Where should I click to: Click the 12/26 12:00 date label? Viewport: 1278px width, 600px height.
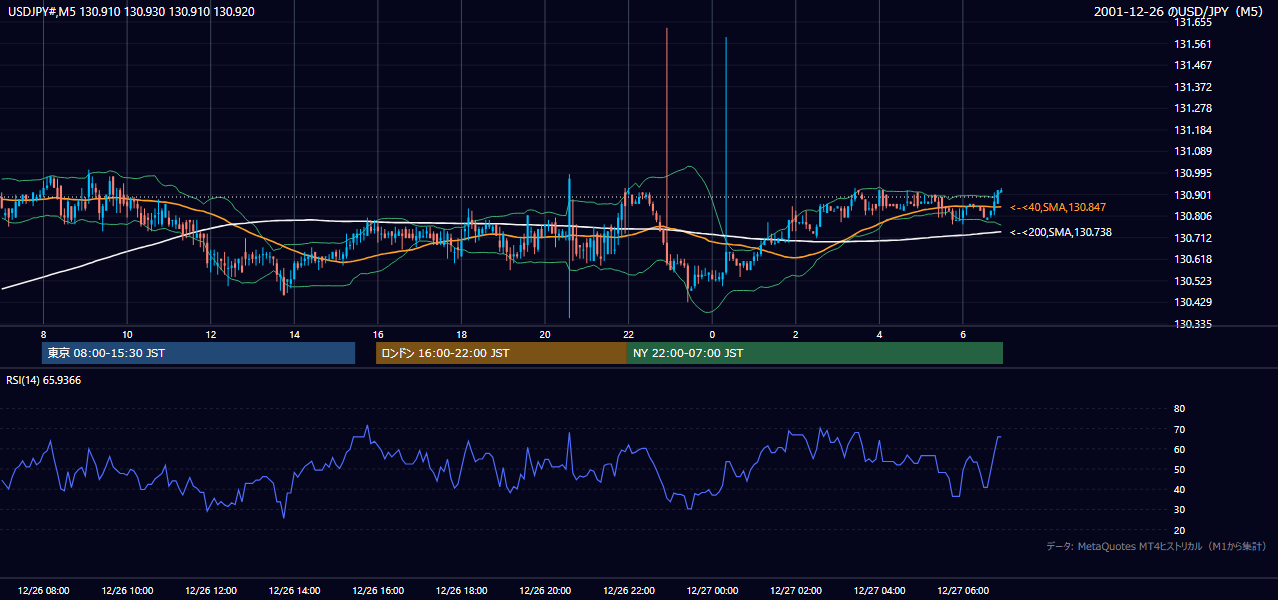coord(210,591)
